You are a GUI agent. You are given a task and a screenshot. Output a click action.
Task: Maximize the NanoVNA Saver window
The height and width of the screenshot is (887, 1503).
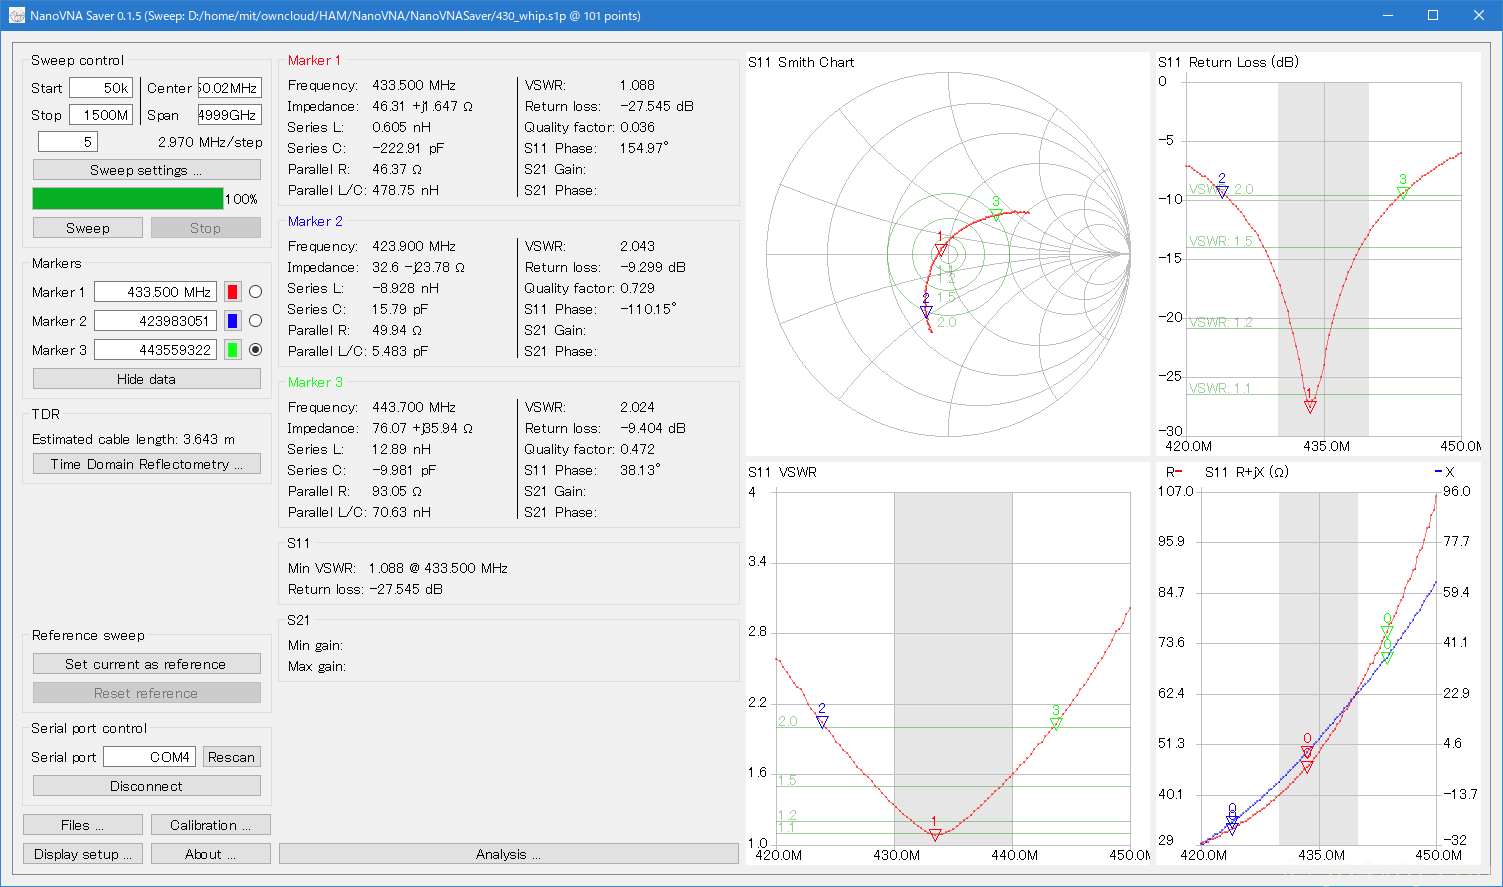(1433, 15)
